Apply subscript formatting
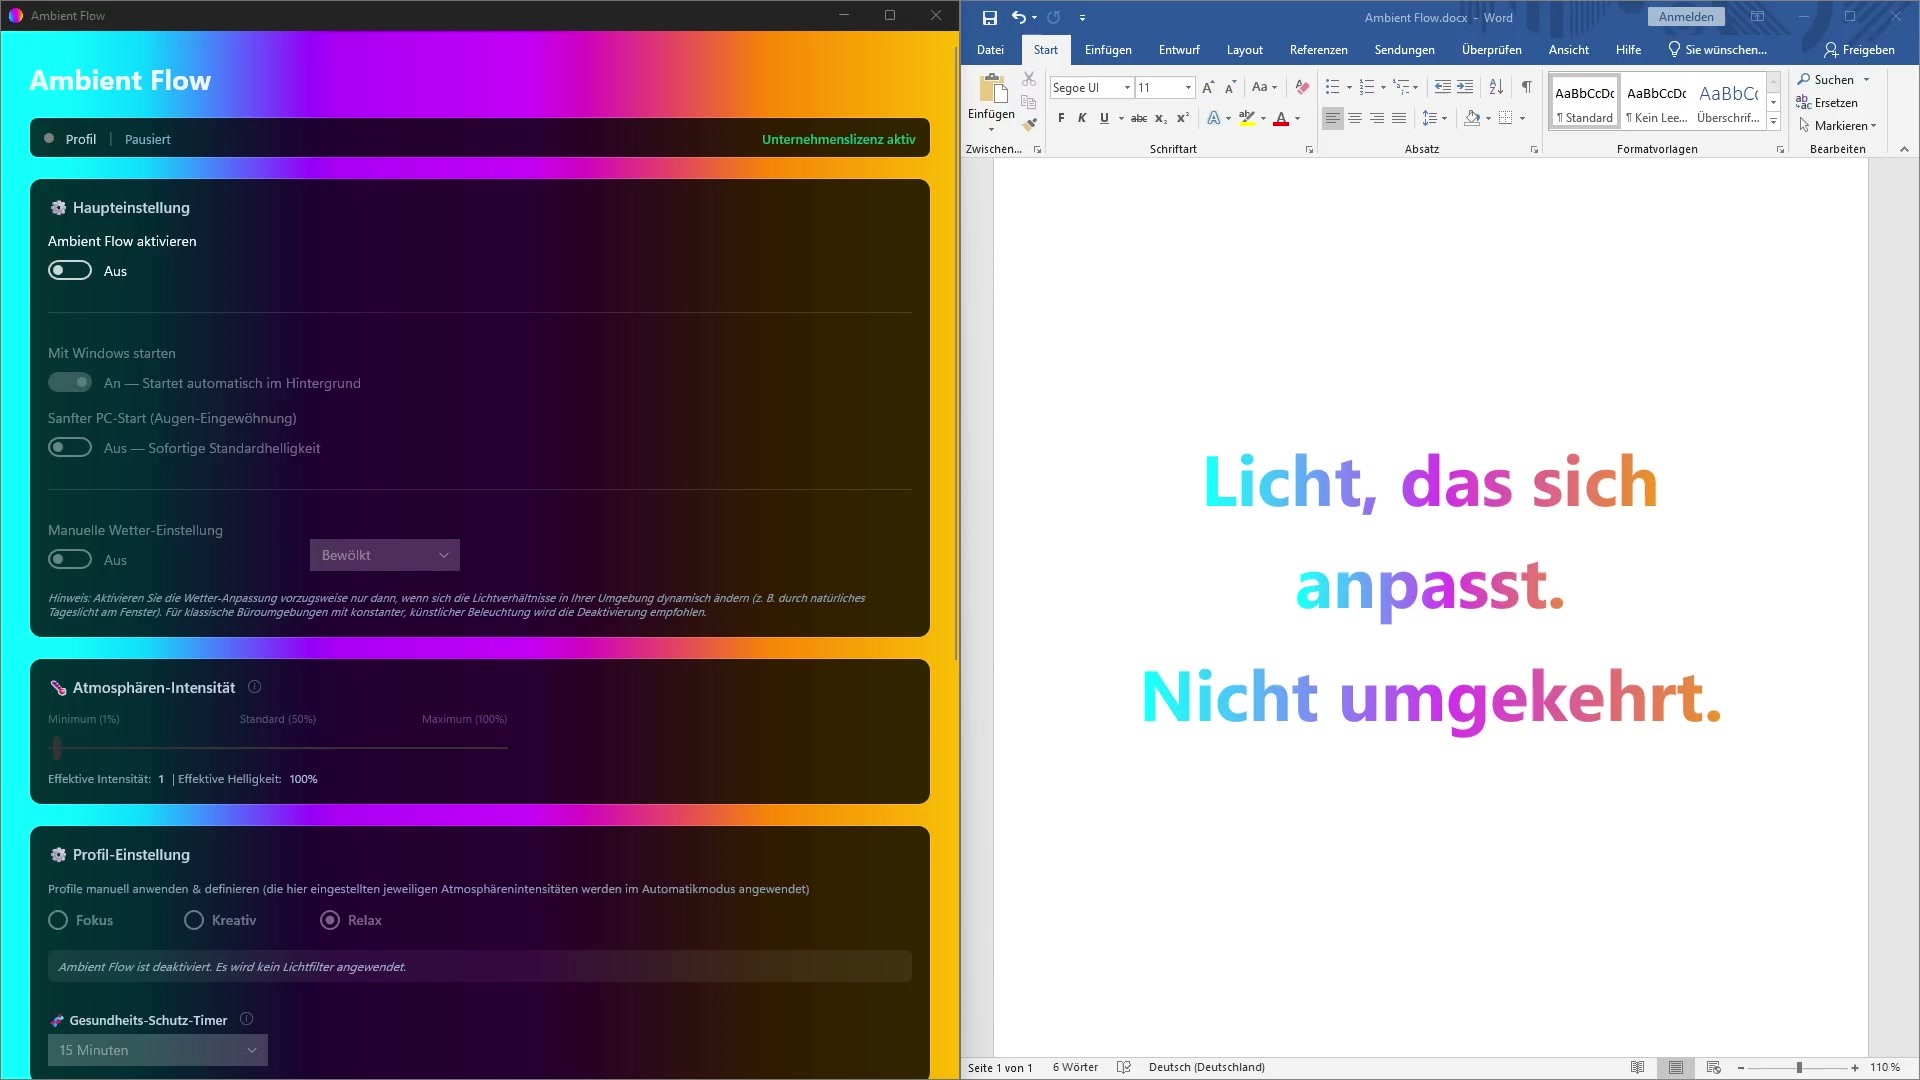1920x1080 pixels. tap(1161, 118)
